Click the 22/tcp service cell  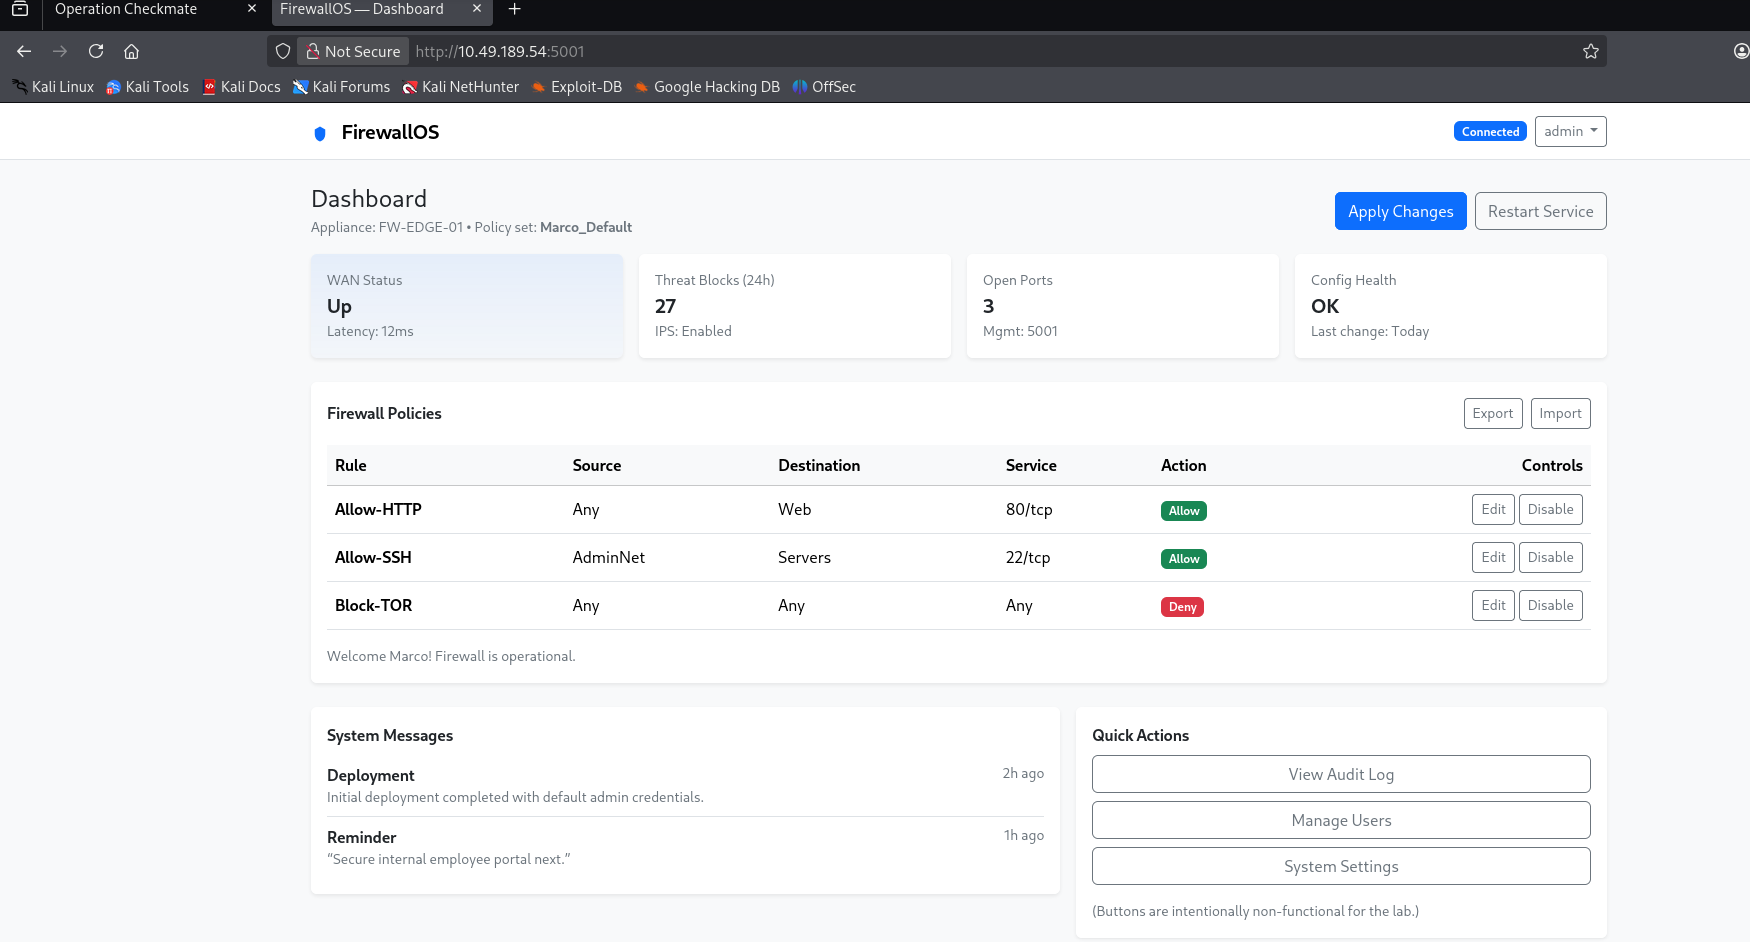1028,557
